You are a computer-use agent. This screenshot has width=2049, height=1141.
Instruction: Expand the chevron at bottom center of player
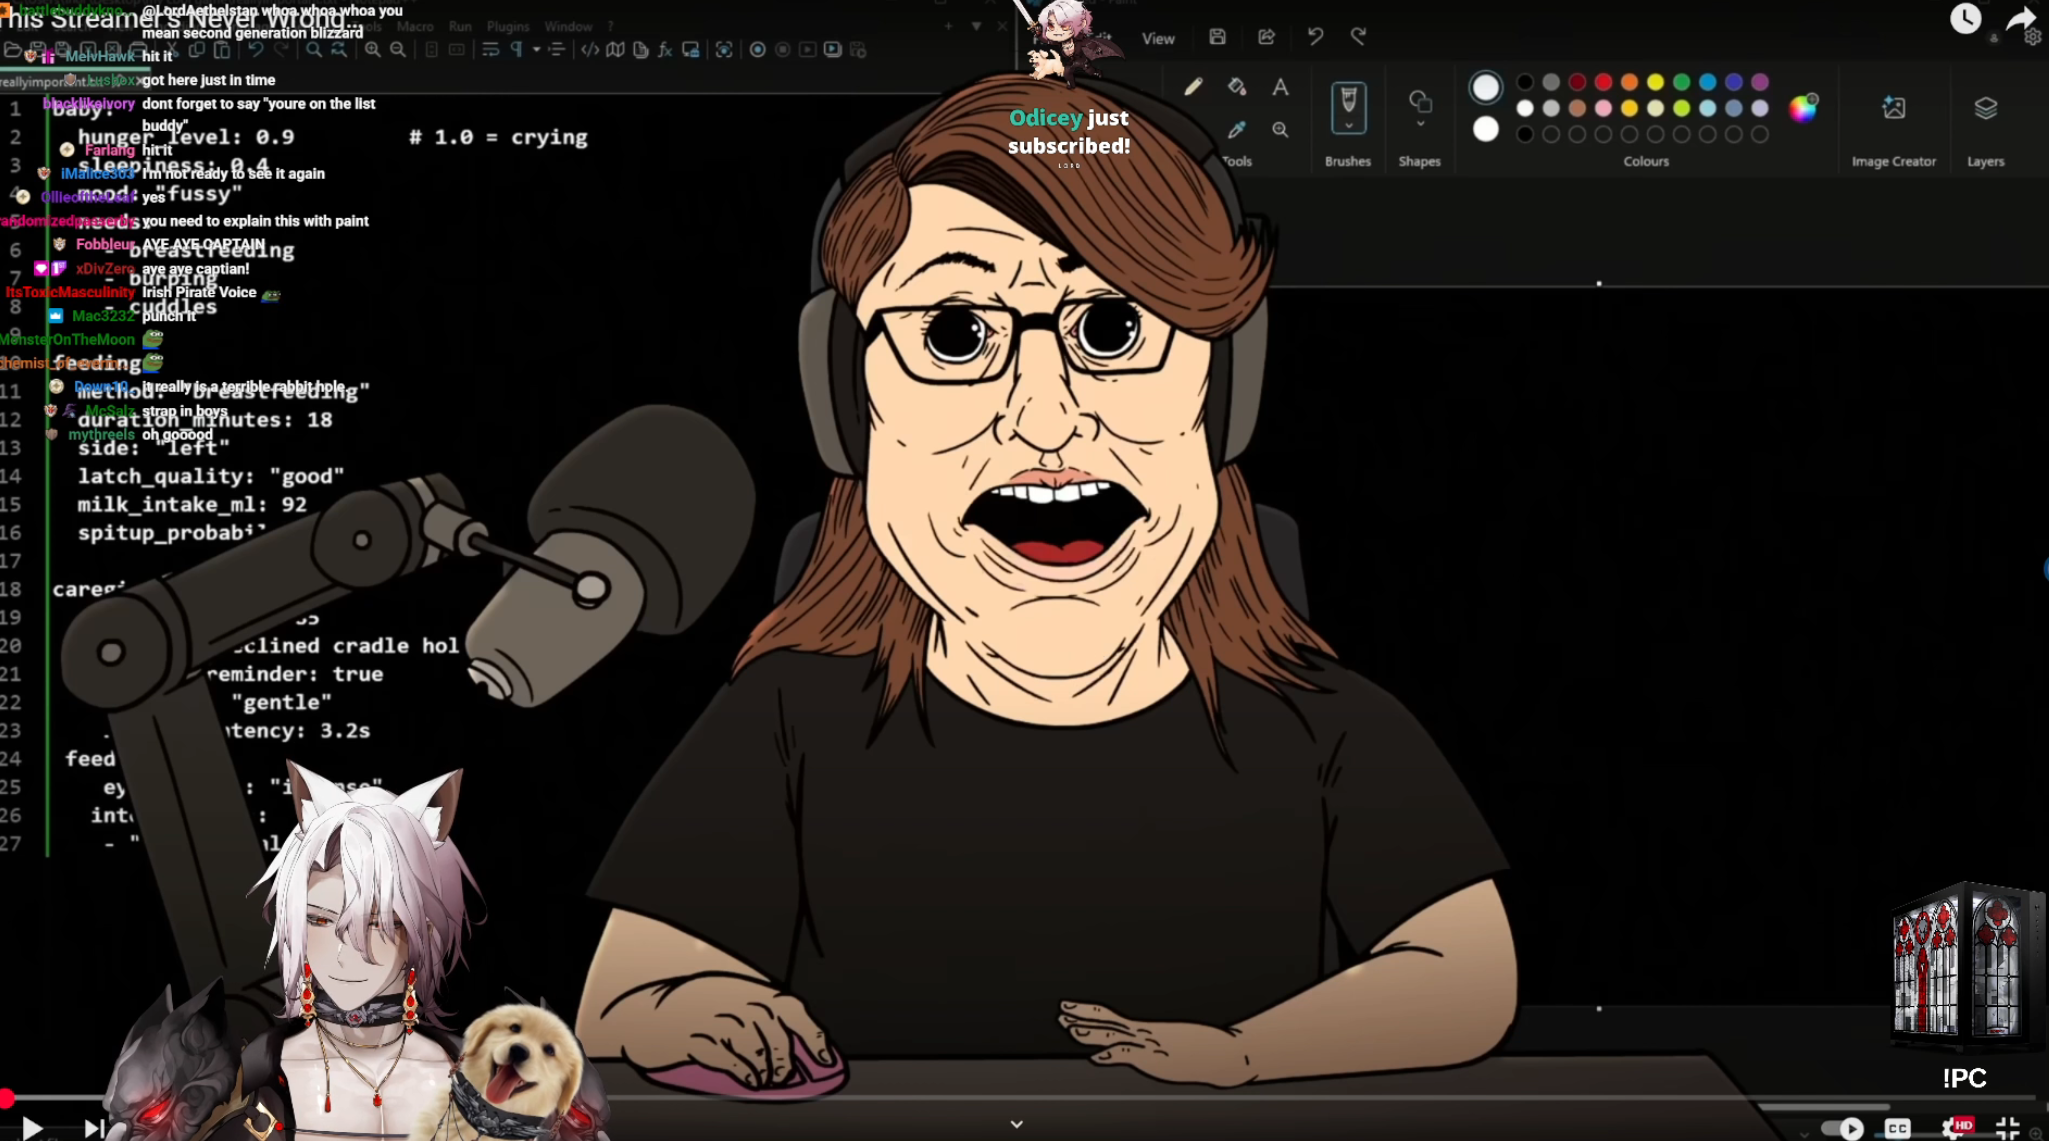pos(1016,1124)
